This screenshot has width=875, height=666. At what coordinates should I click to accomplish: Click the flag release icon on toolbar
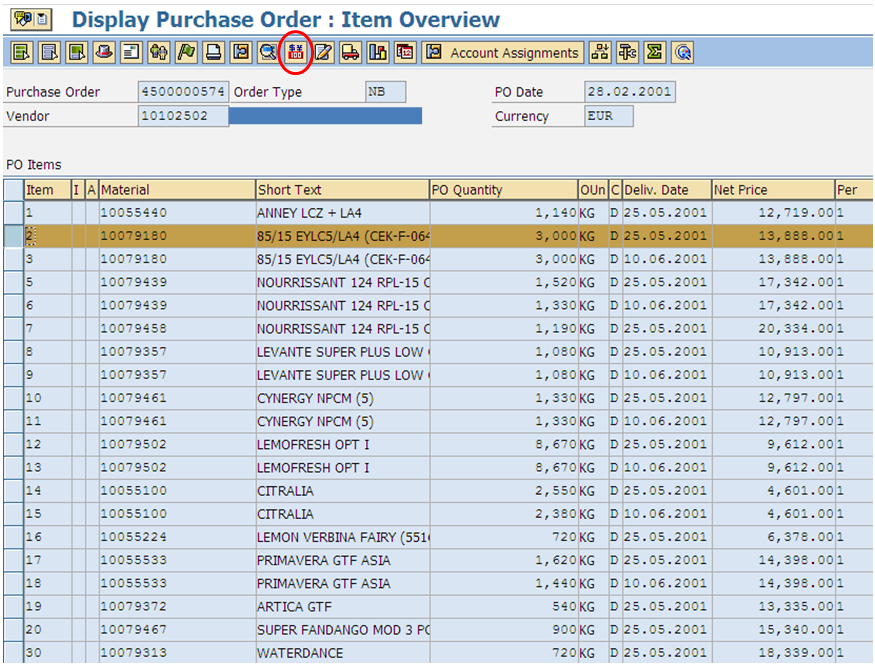click(185, 52)
